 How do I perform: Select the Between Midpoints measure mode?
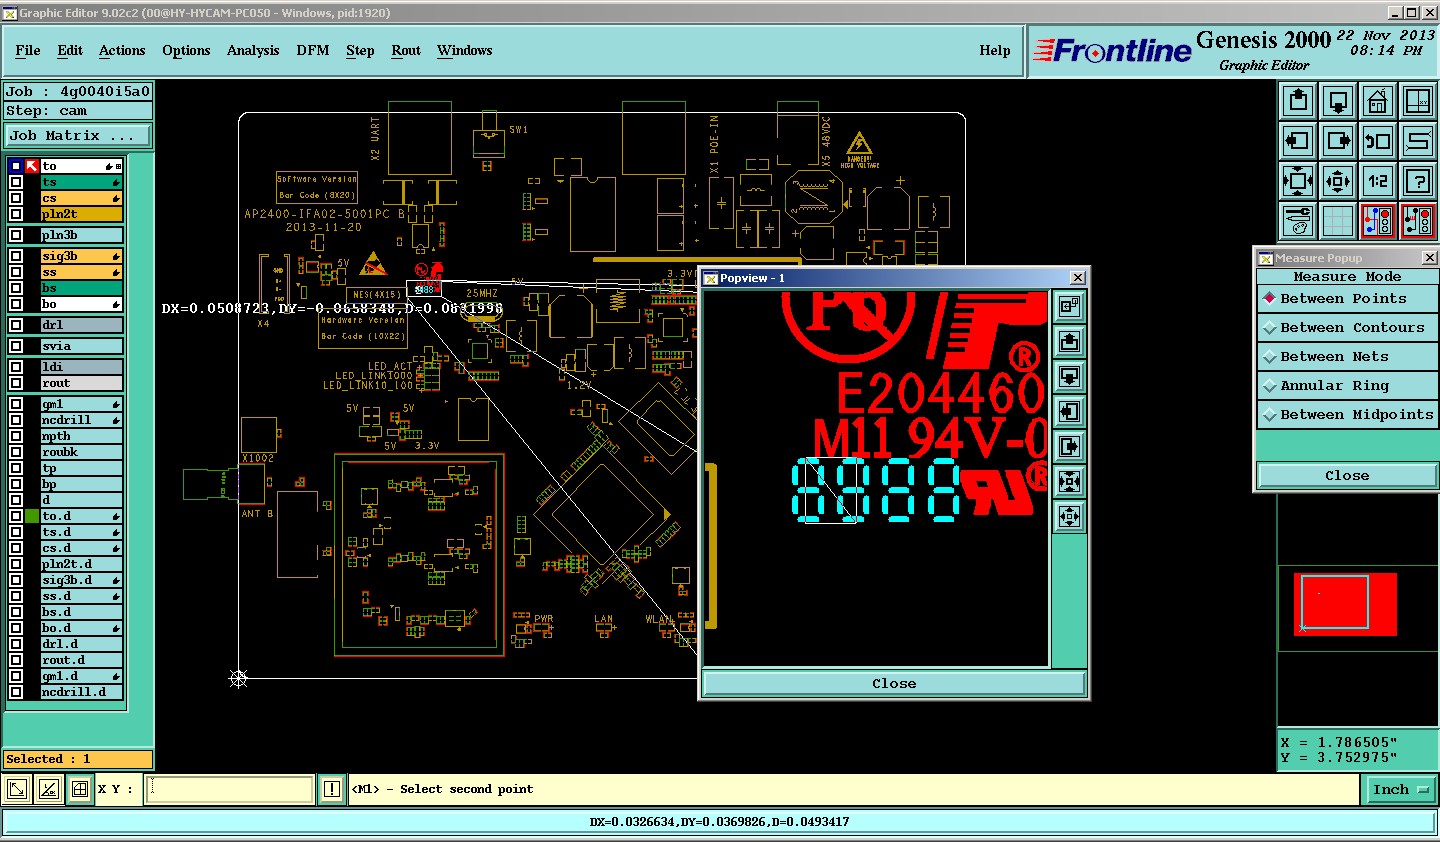(1347, 415)
